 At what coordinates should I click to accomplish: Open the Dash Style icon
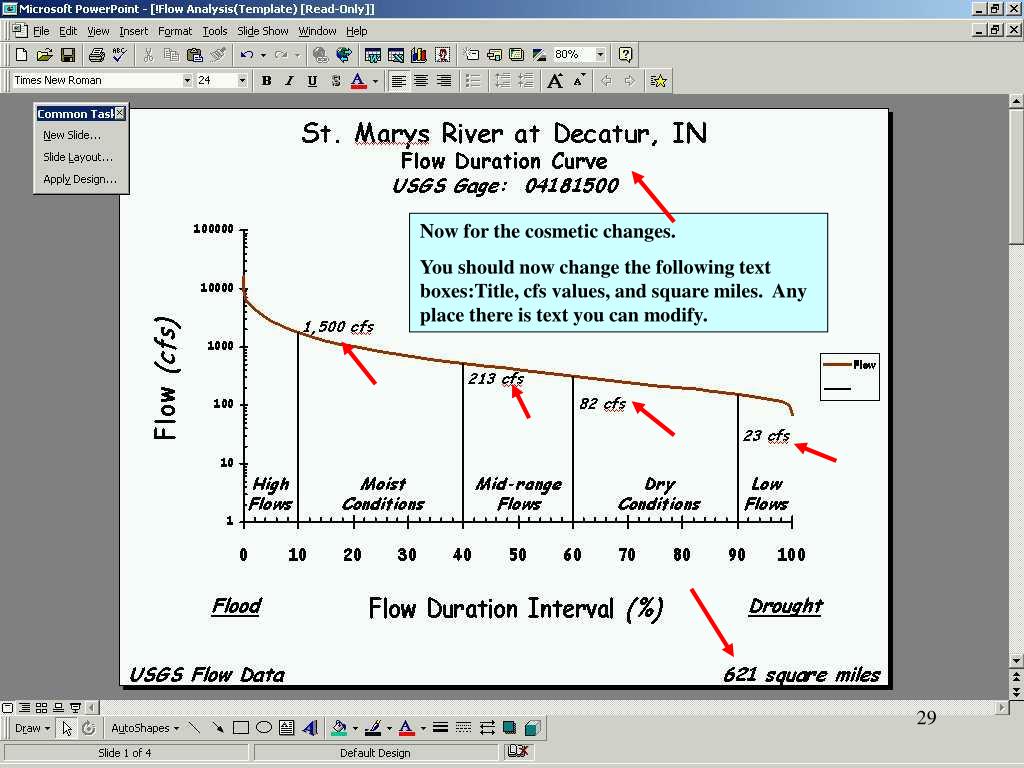[x=464, y=728]
